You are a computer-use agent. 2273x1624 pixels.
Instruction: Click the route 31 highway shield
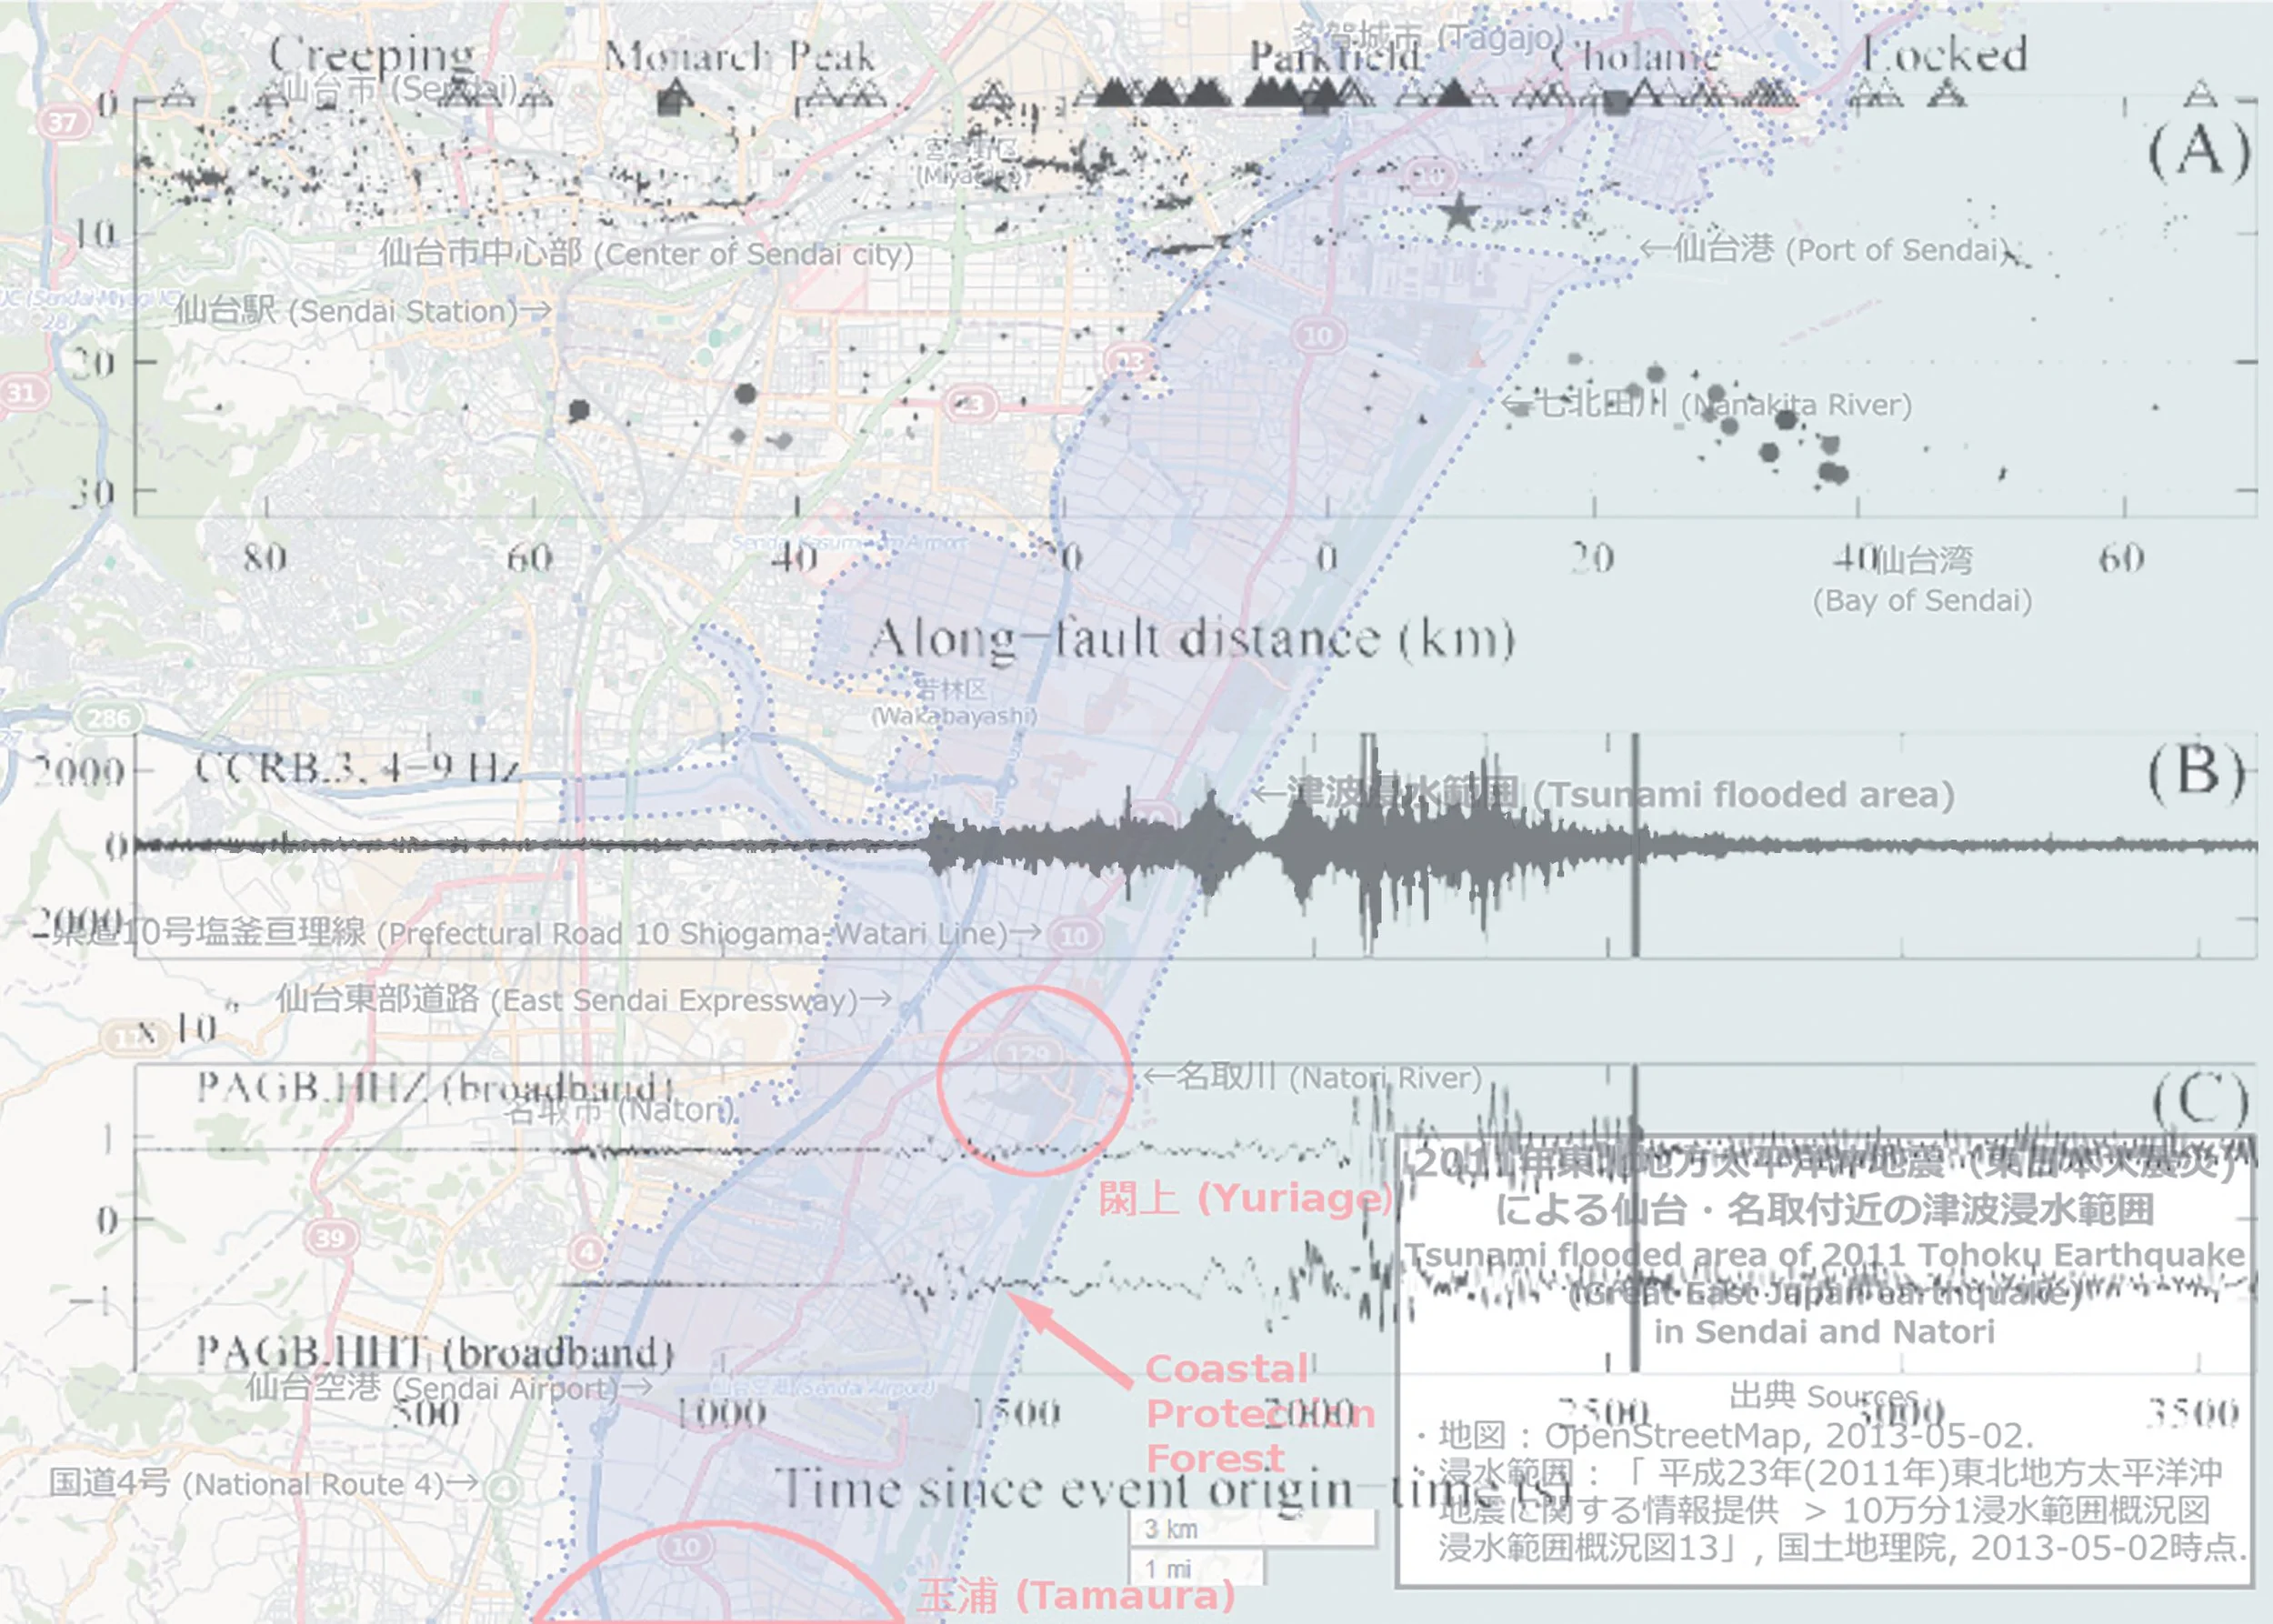(22, 392)
